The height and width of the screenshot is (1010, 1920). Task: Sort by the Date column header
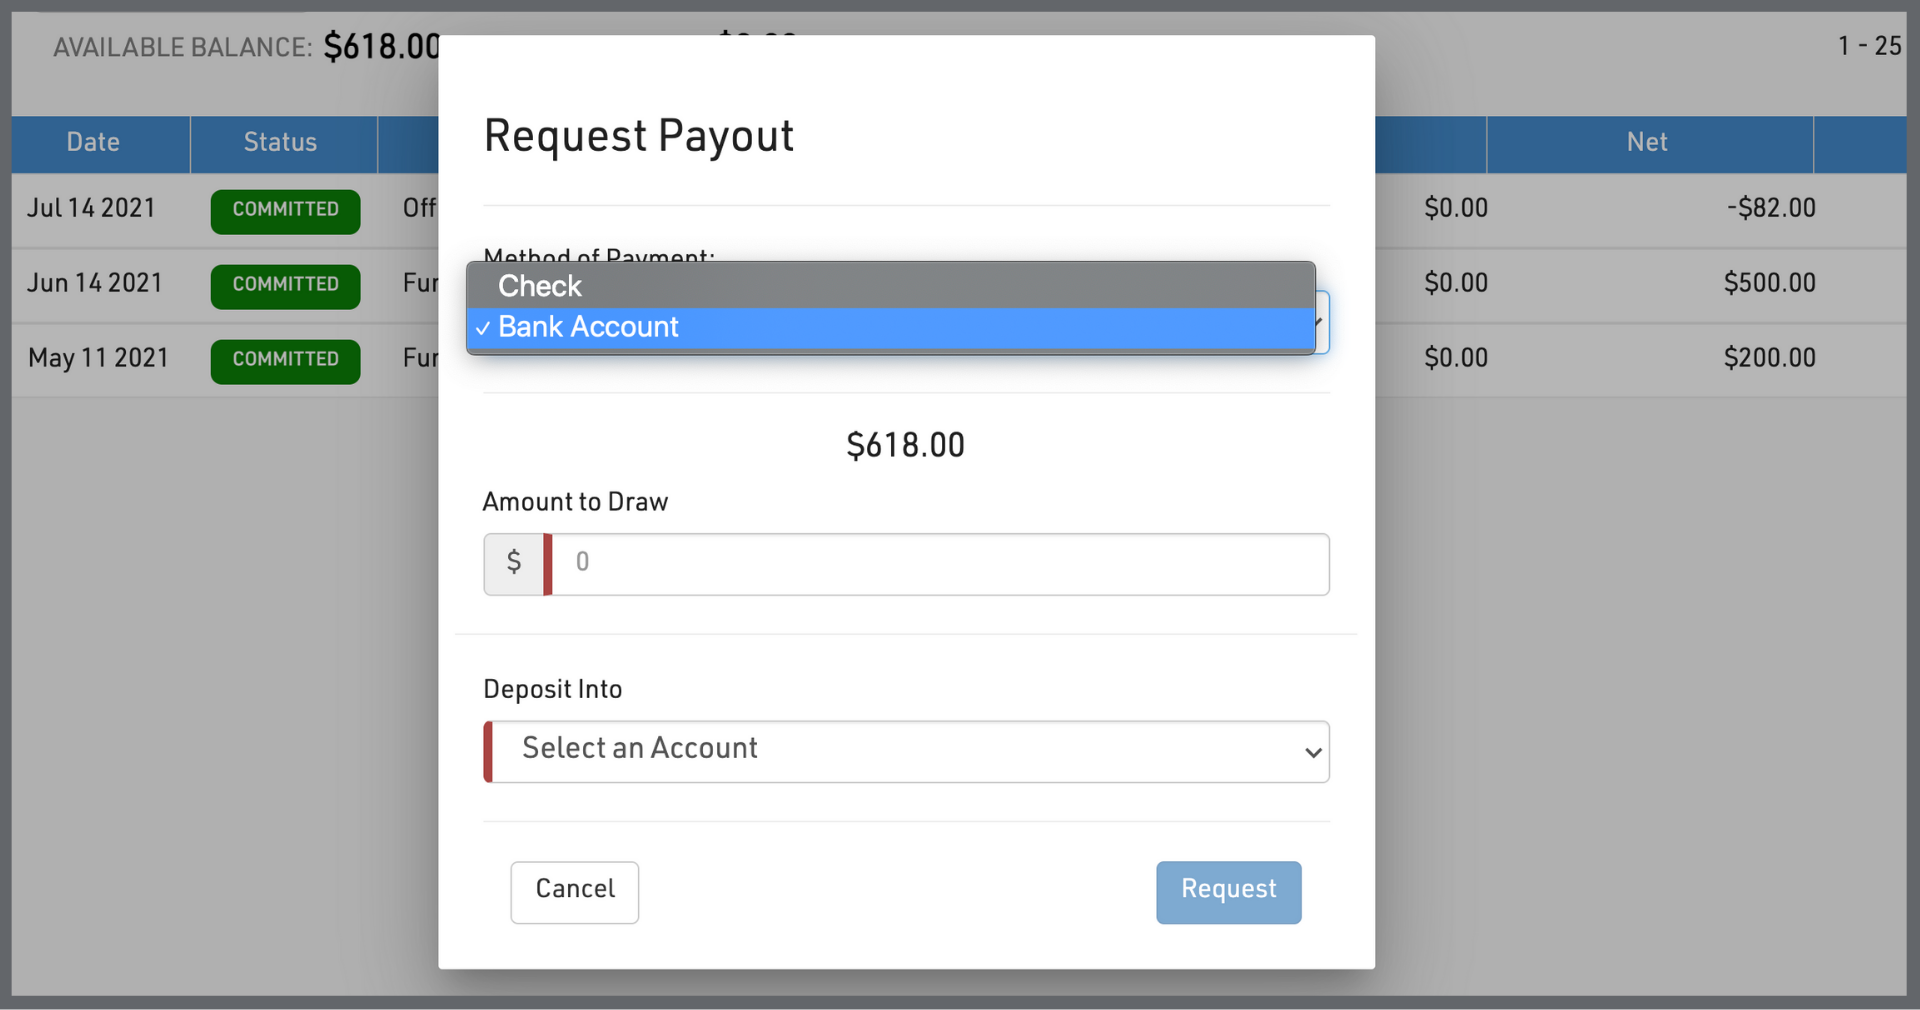93,143
